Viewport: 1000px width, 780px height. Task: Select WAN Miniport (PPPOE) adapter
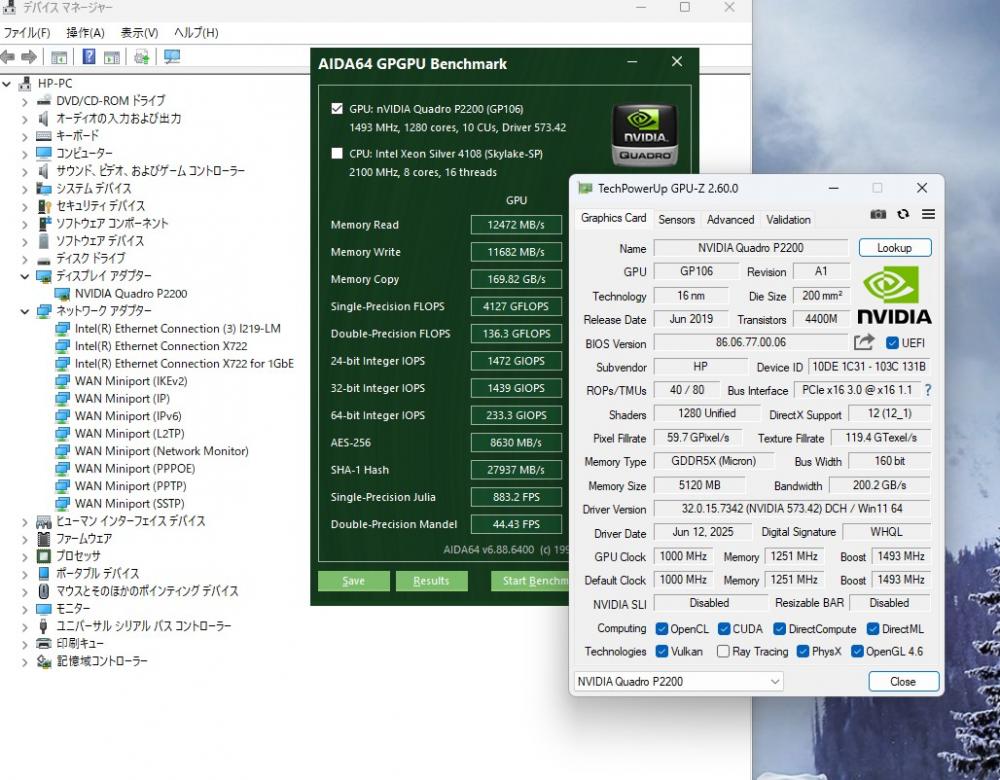pos(135,468)
